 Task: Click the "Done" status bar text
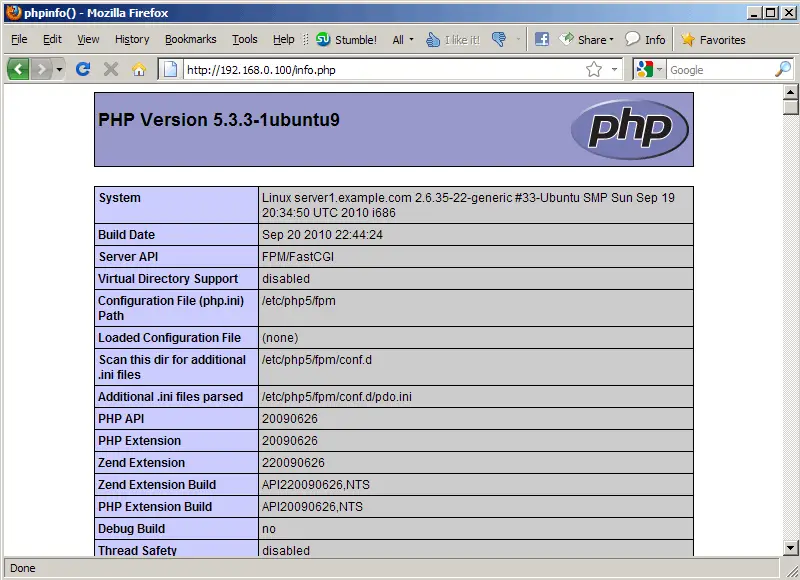[x=22, y=568]
